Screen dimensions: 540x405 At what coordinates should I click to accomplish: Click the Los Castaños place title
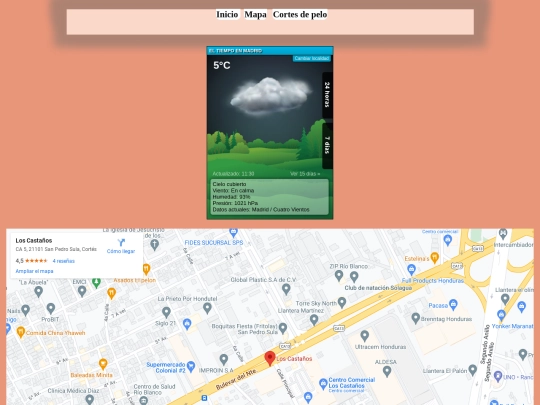tap(34, 240)
